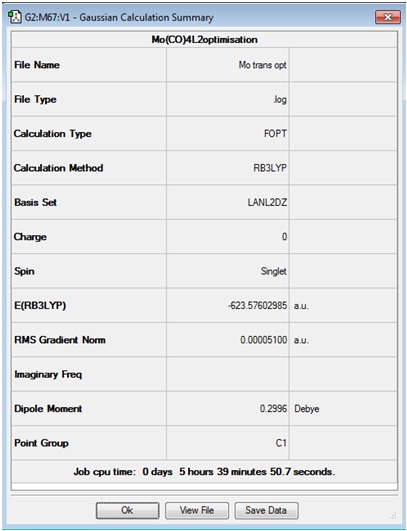
Task: Click the Save Data button
Action: 266,510
